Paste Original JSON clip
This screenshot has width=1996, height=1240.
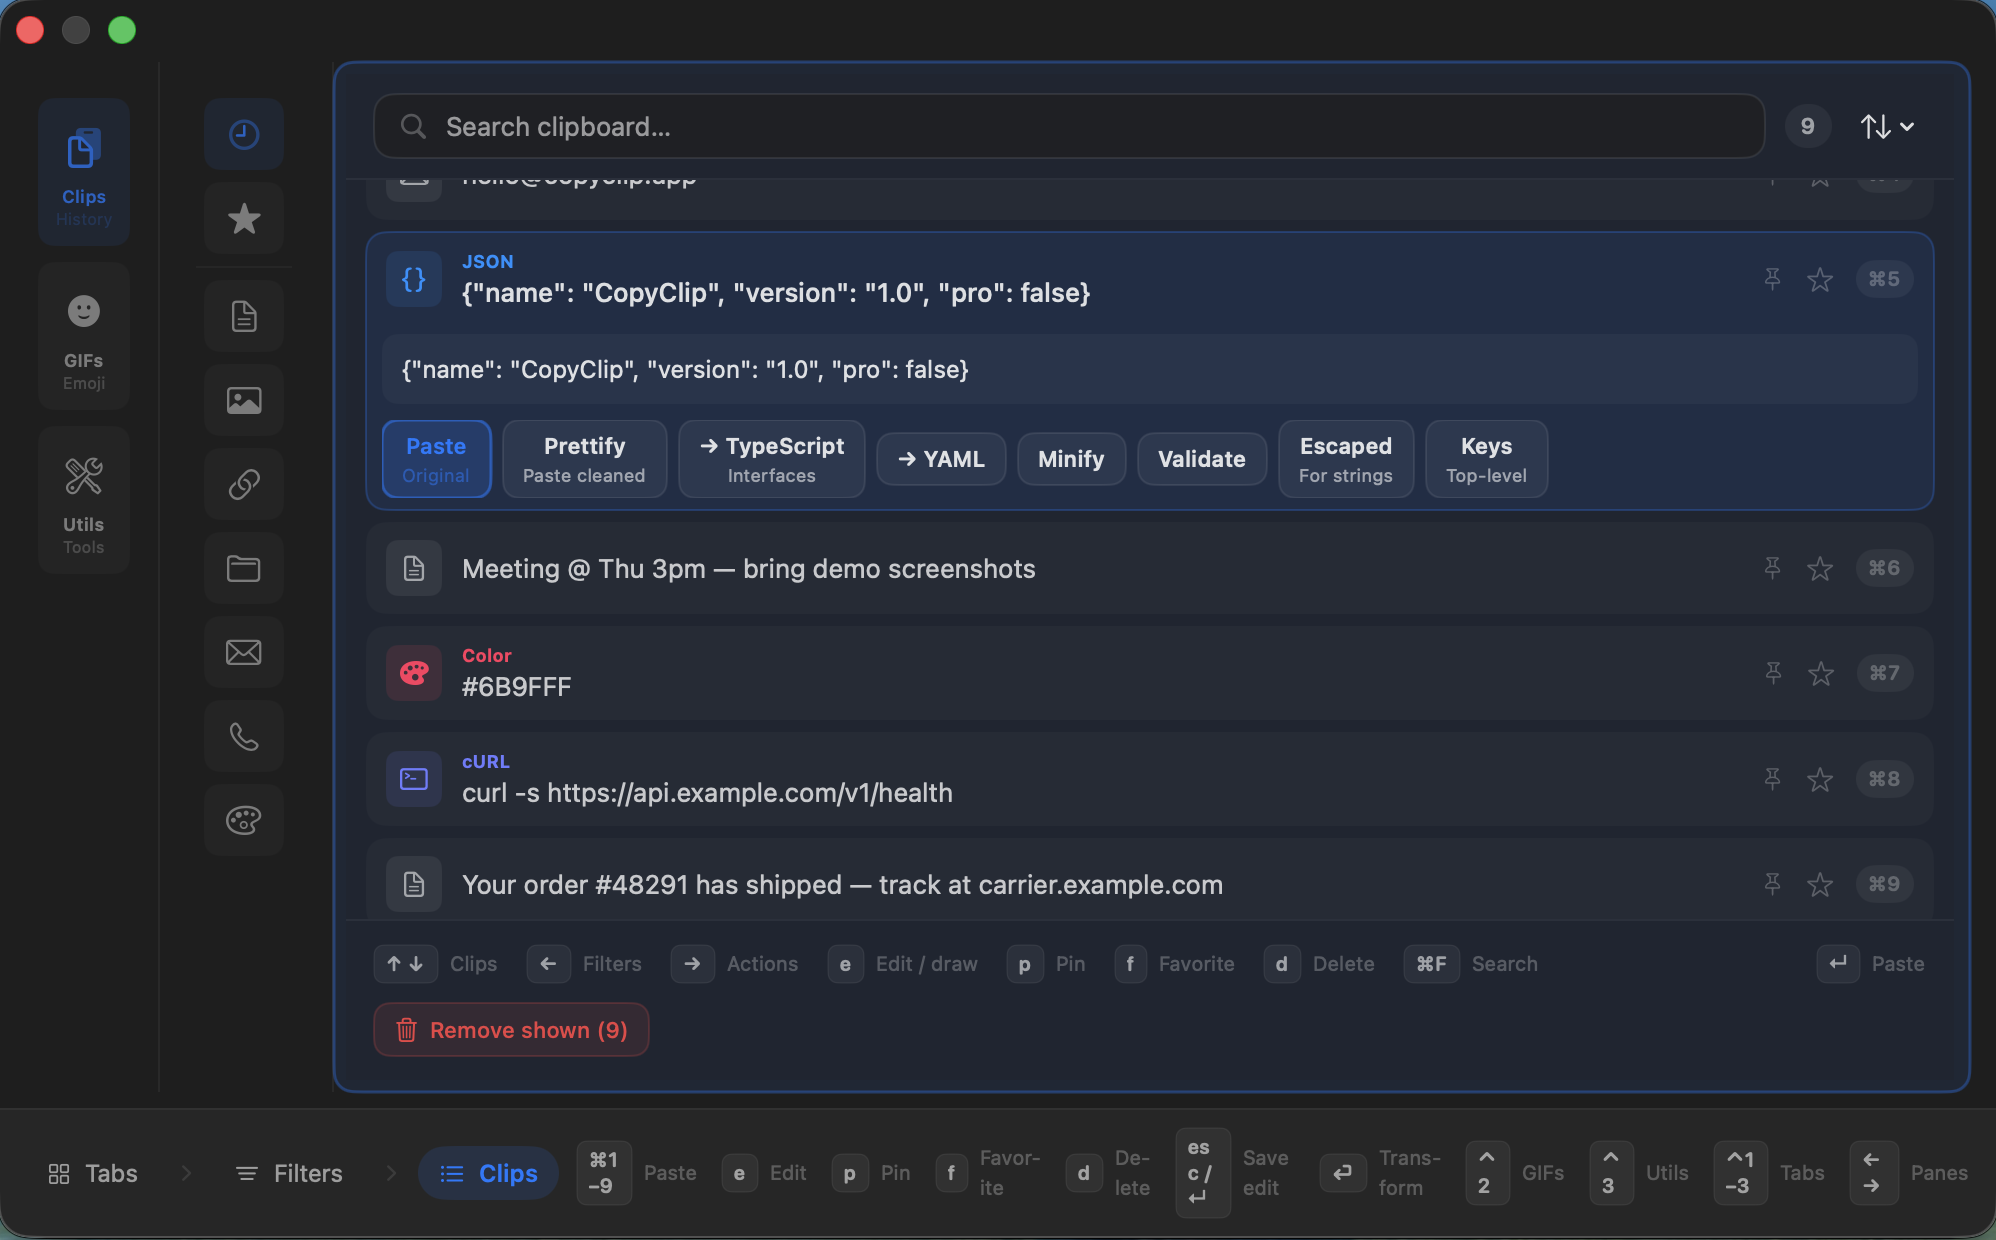[436, 459]
